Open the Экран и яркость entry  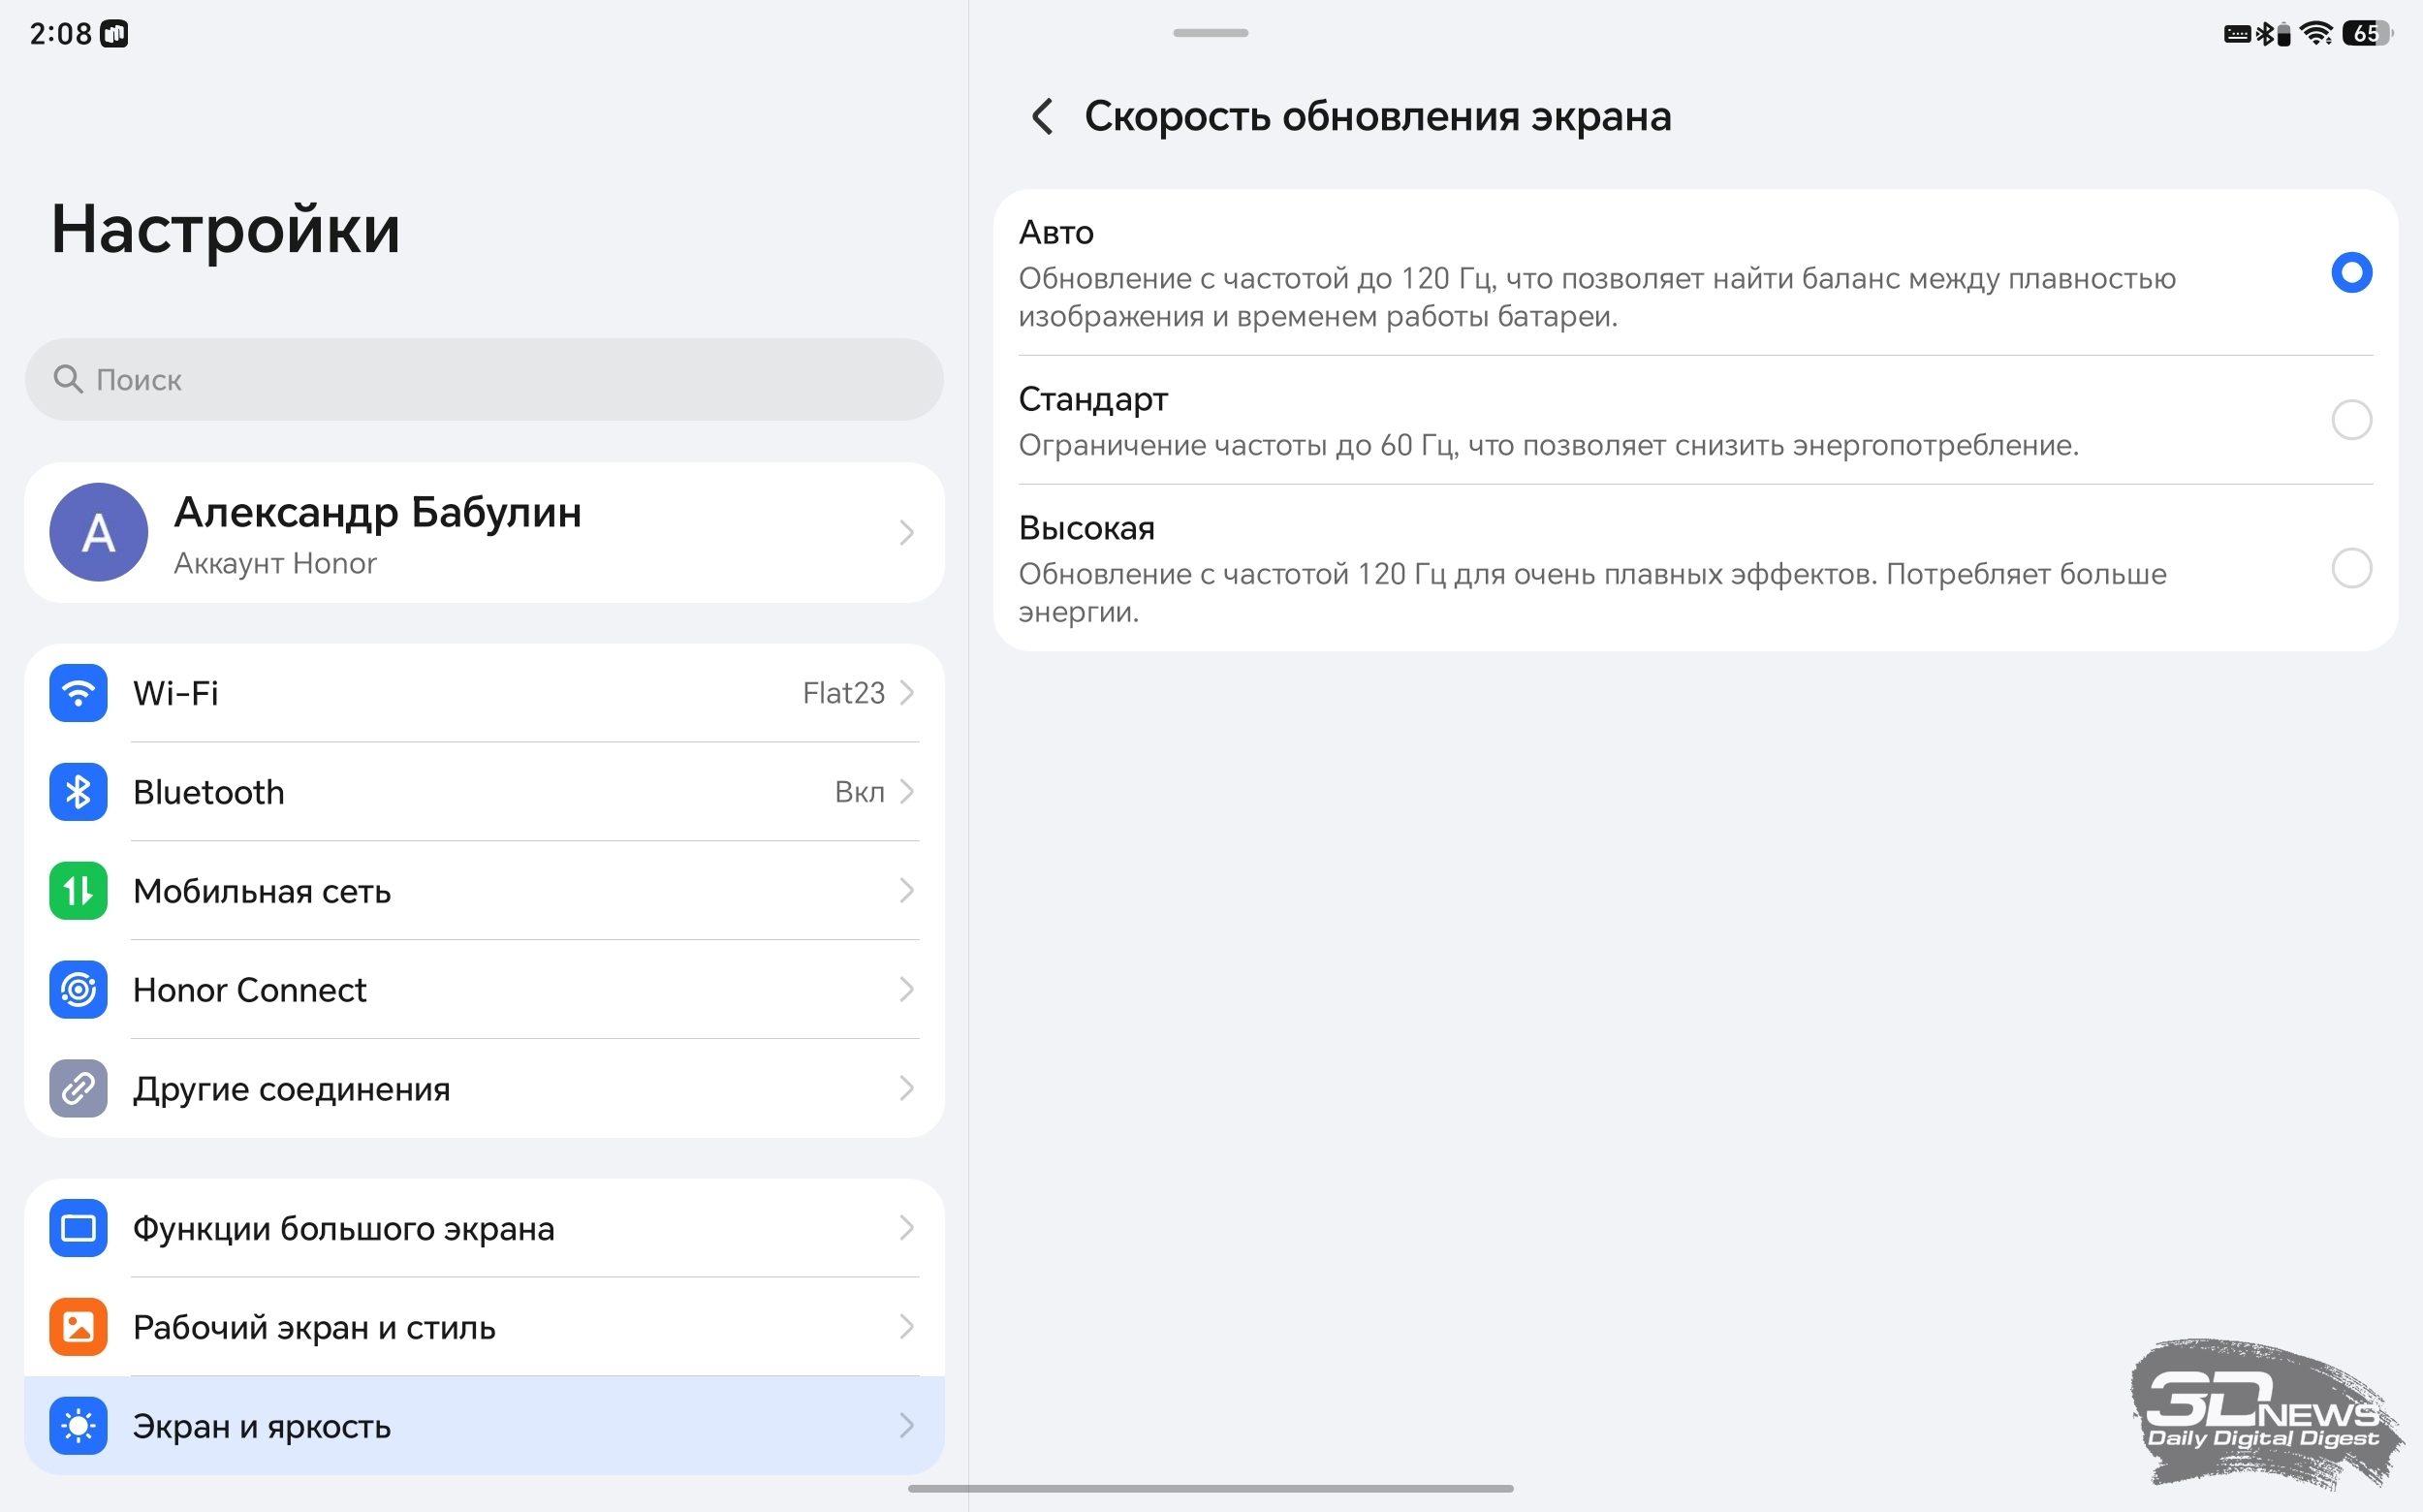(484, 1426)
